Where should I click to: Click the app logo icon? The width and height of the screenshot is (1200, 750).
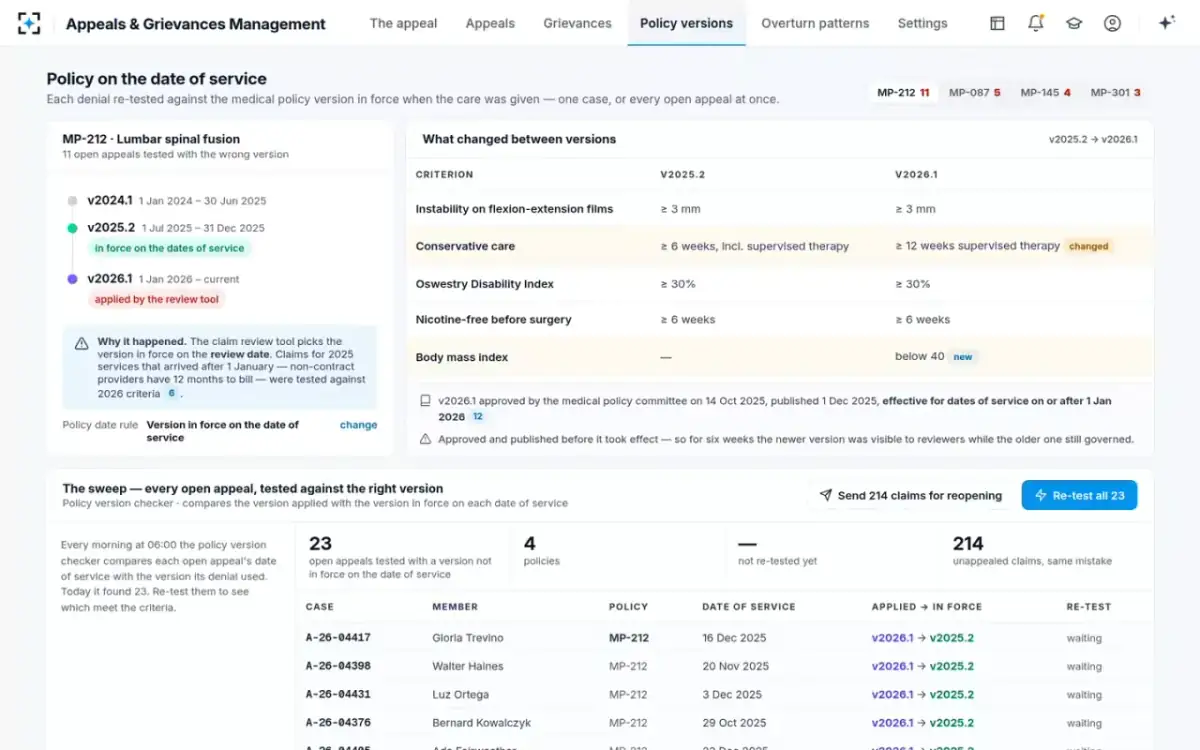(x=30, y=23)
